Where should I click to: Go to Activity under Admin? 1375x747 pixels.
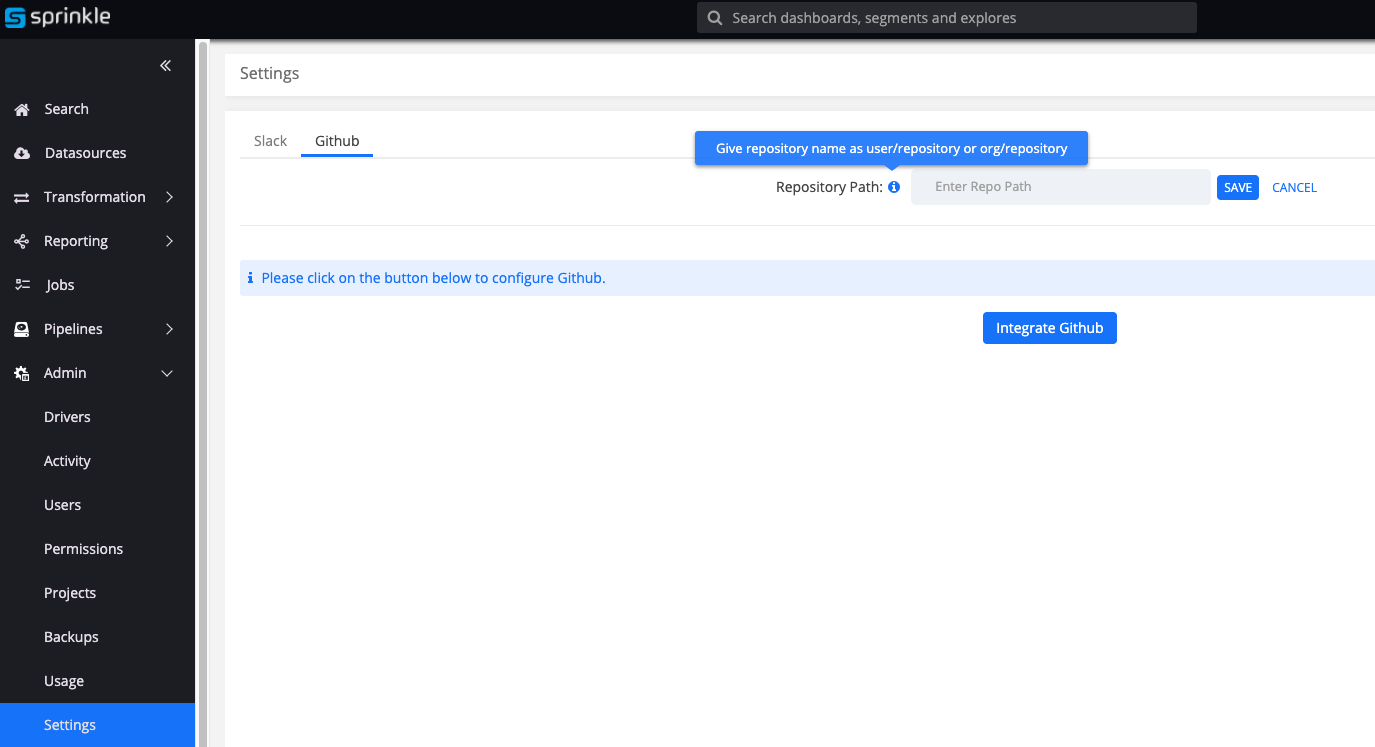[67, 461]
